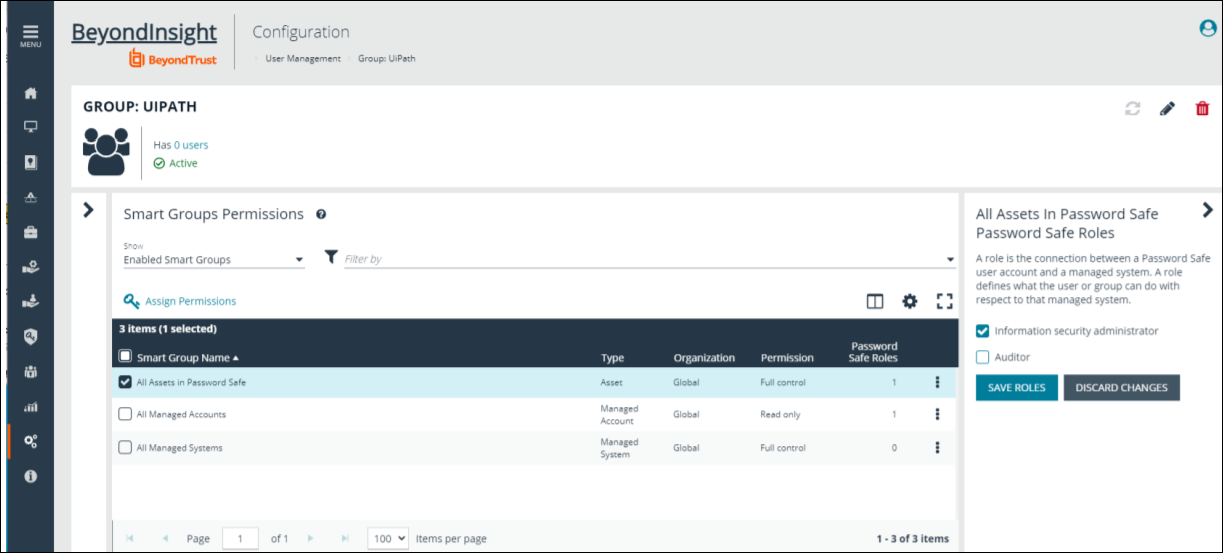
Task: Open the bar chart analytics sidebar icon
Action: point(30,407)
